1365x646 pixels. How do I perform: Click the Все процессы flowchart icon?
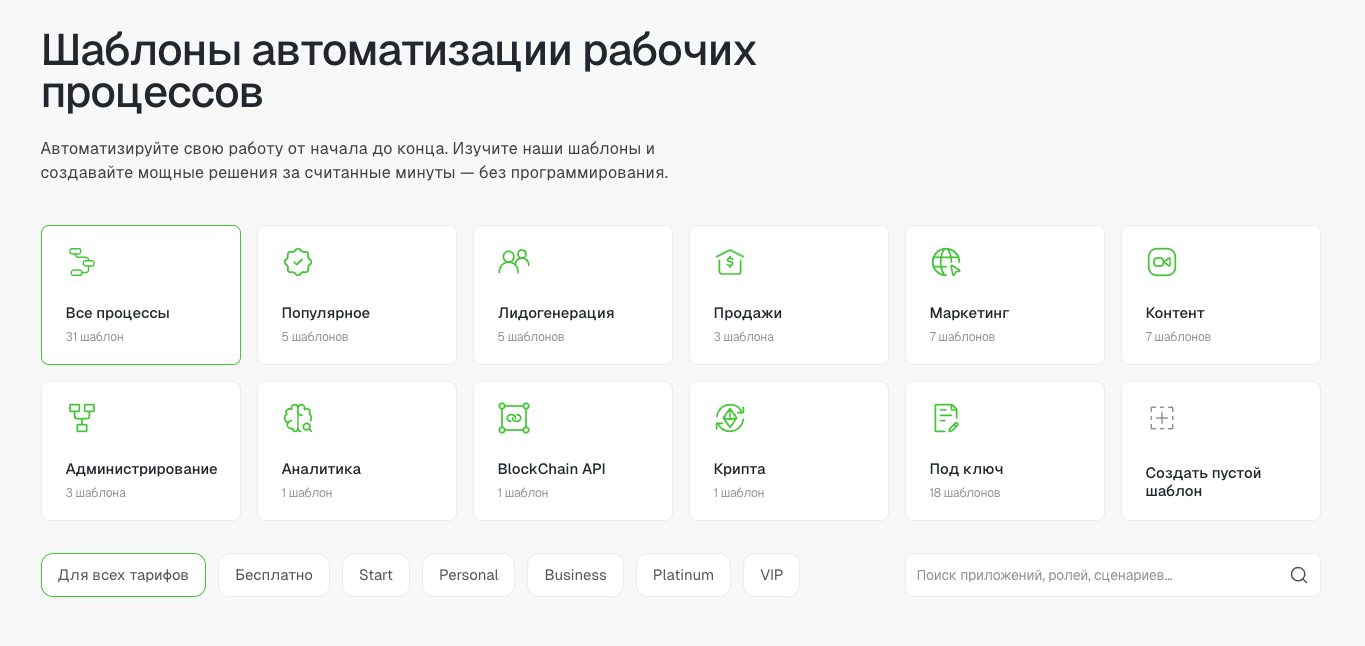81,262
